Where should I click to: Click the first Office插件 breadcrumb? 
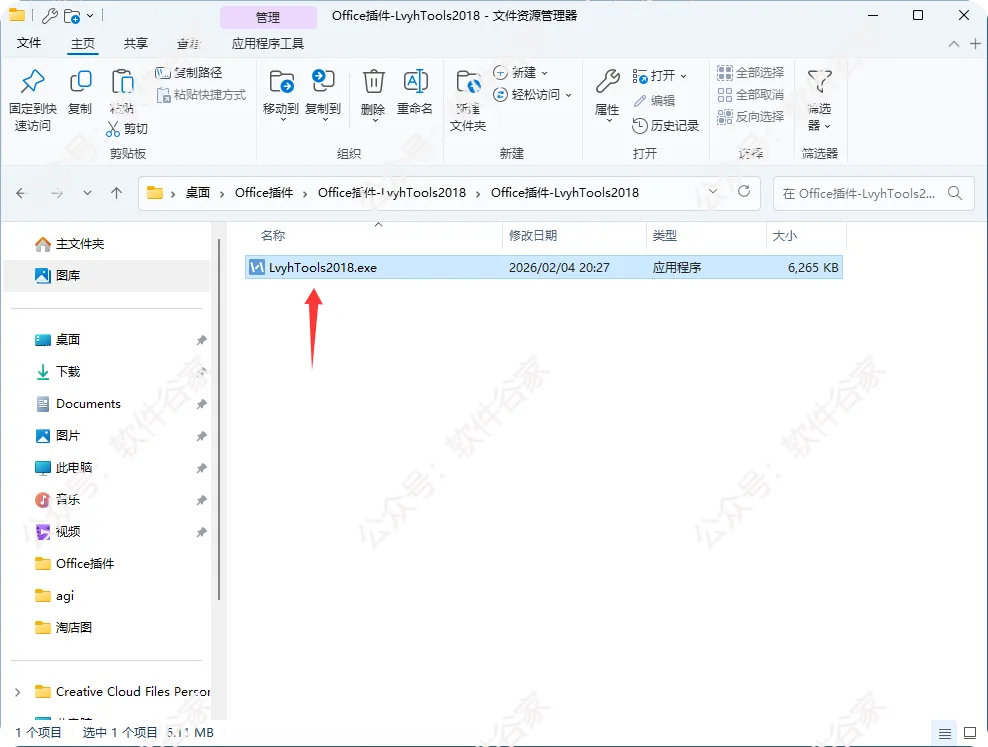point(264,193)
